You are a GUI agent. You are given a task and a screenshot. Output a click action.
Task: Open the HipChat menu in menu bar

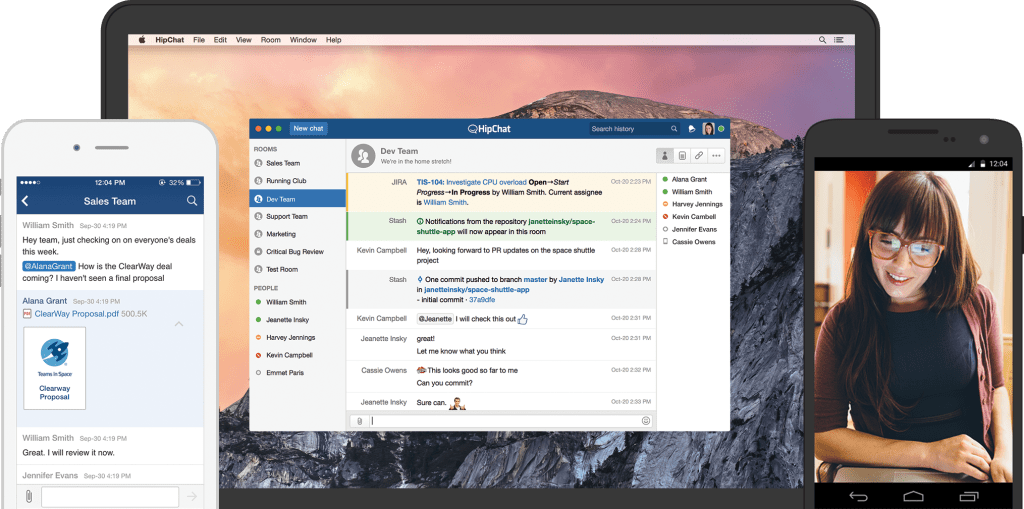(x=170, y=40)
